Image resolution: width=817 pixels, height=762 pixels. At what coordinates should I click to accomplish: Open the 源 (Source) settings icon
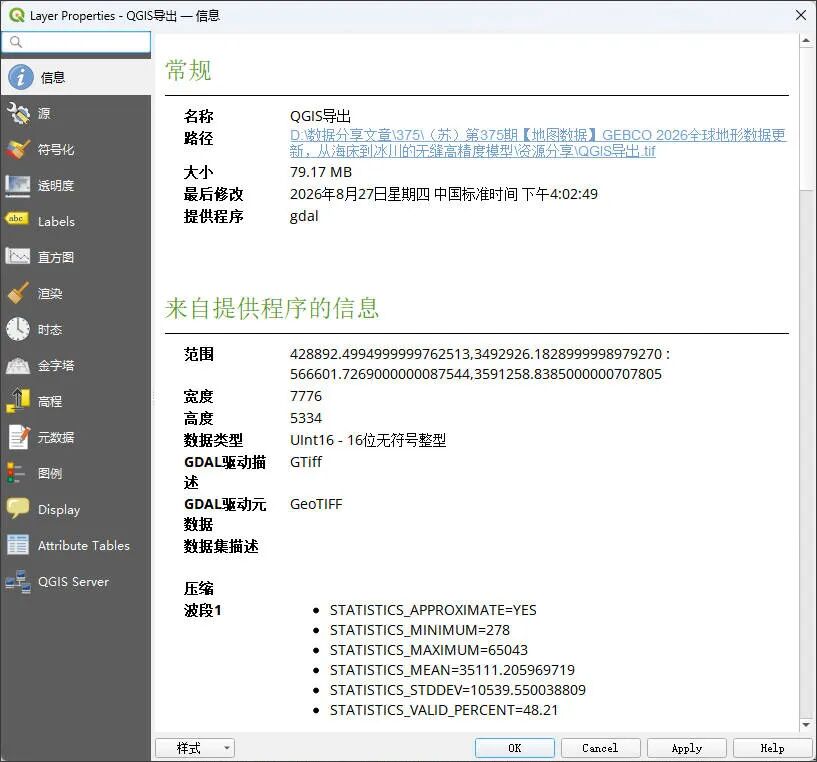18,113
